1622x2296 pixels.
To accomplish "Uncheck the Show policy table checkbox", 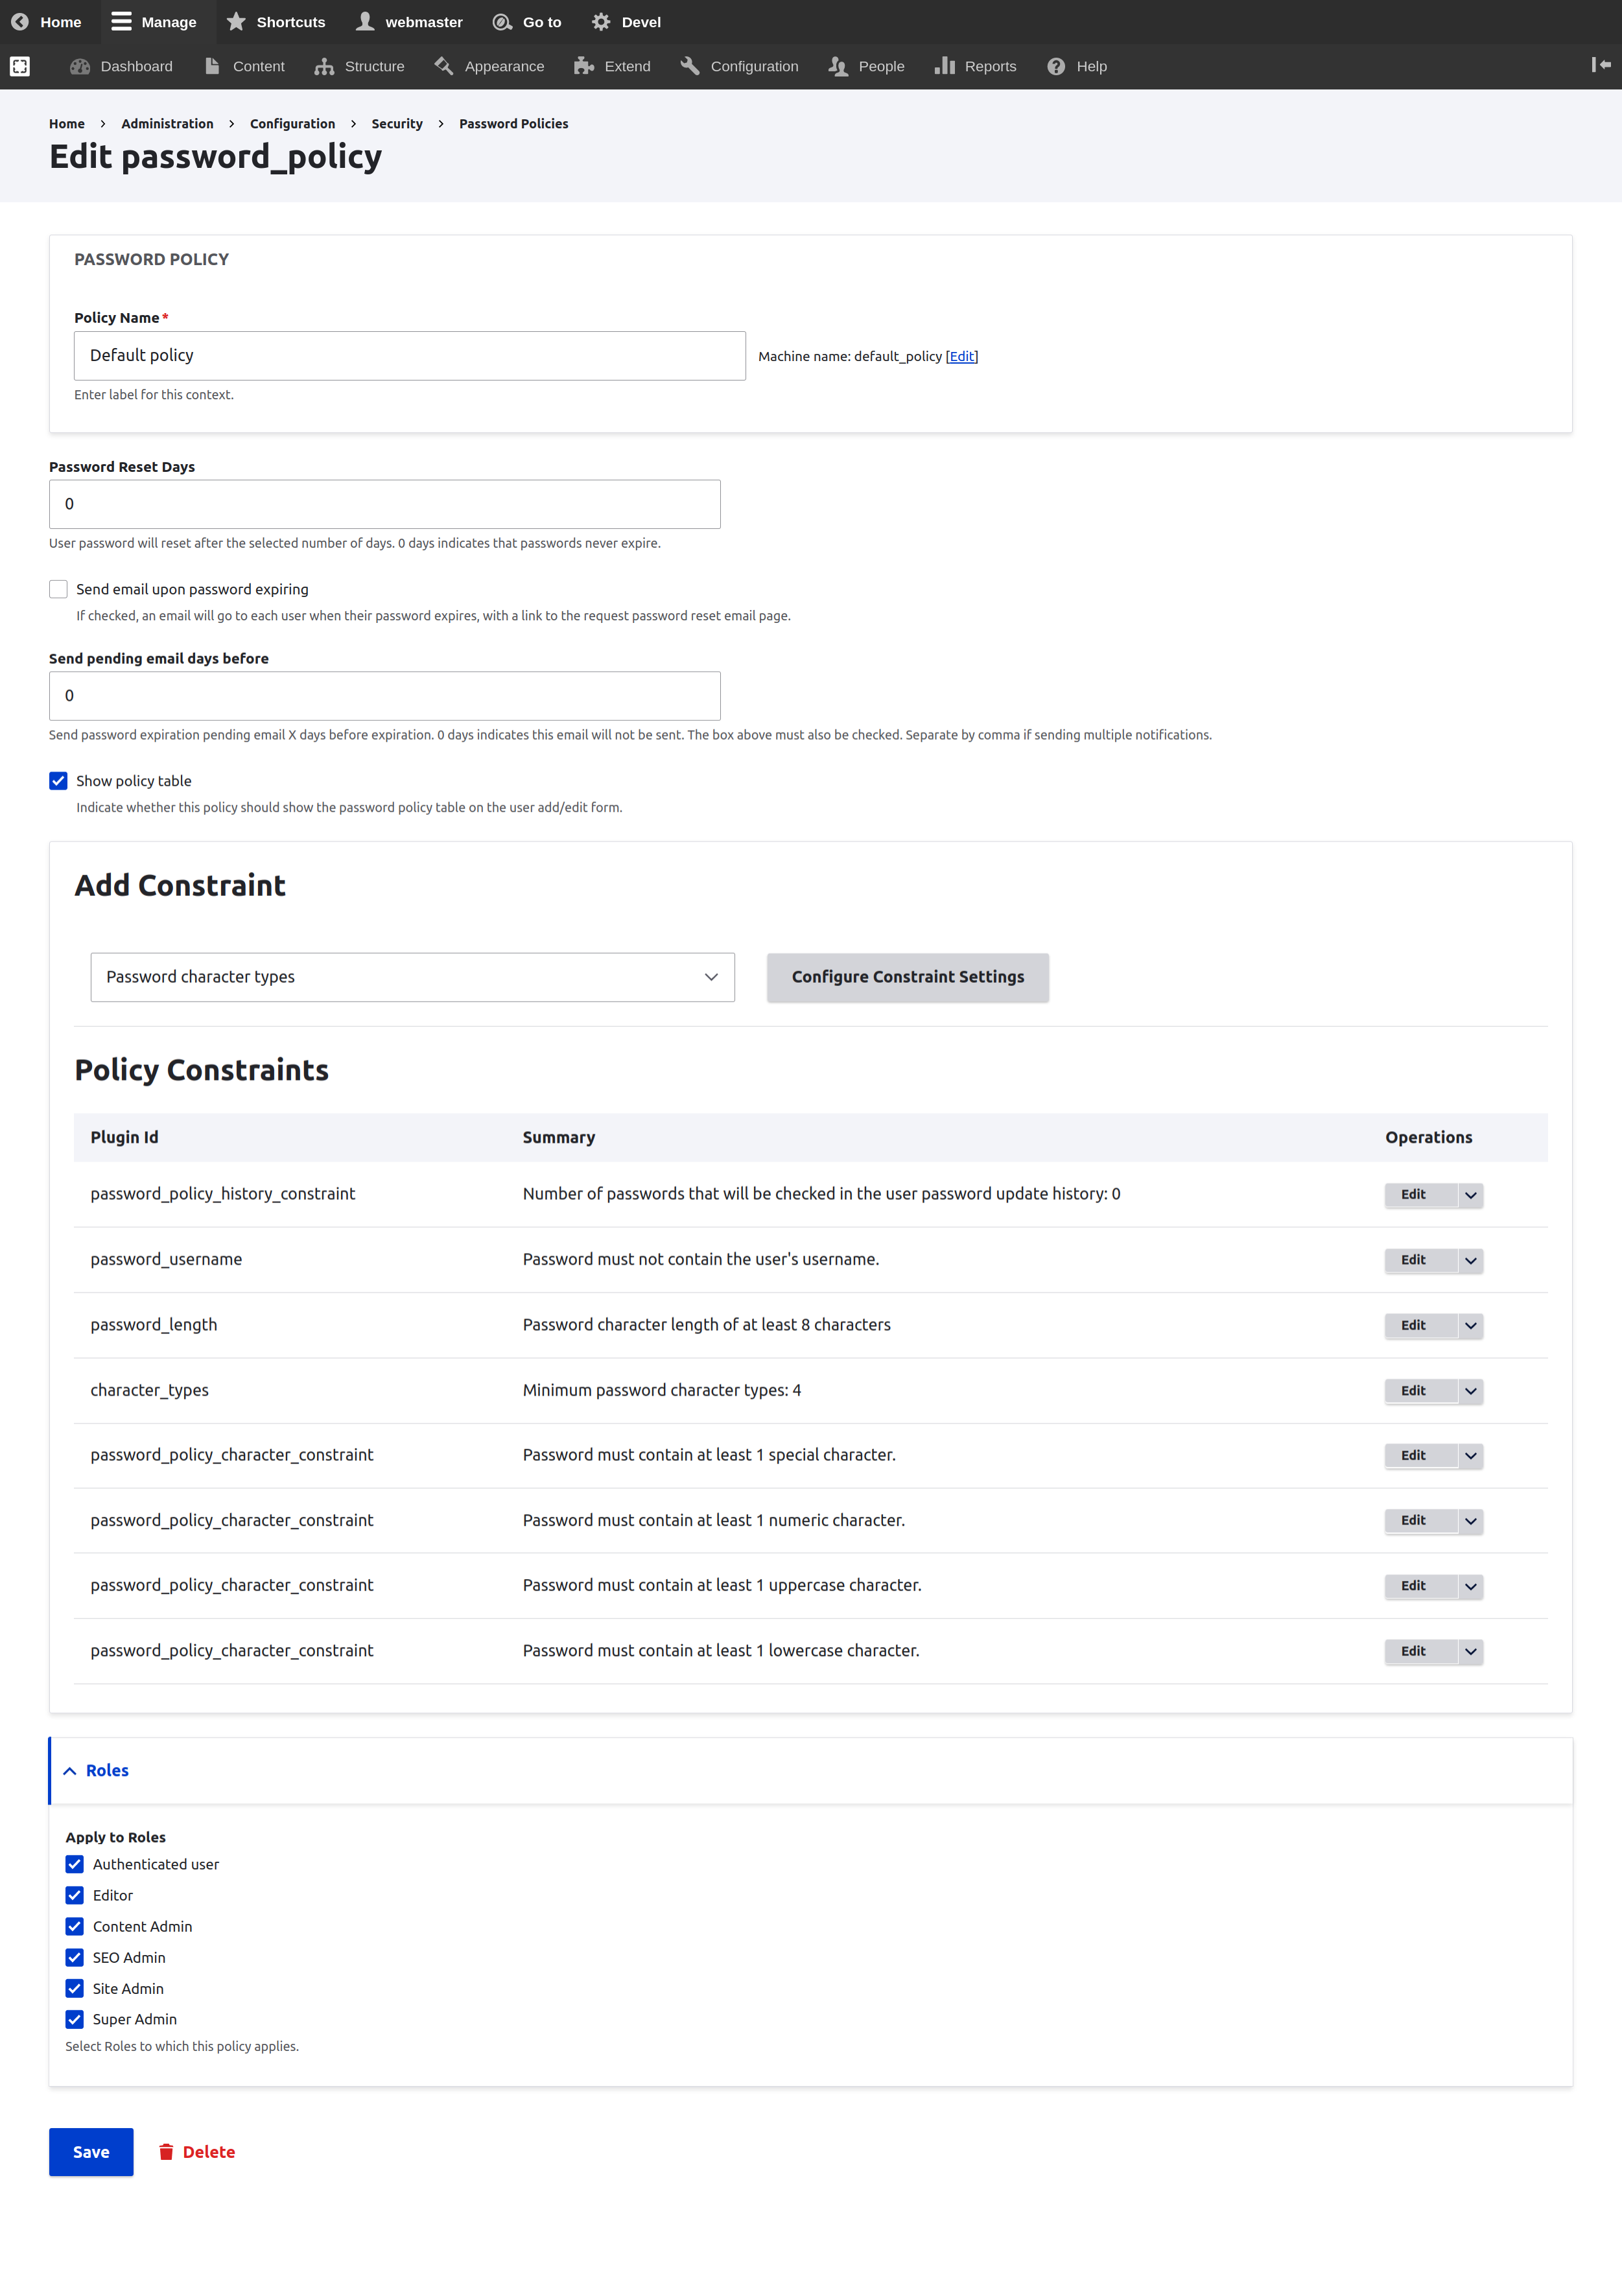I will pos(58,781).
